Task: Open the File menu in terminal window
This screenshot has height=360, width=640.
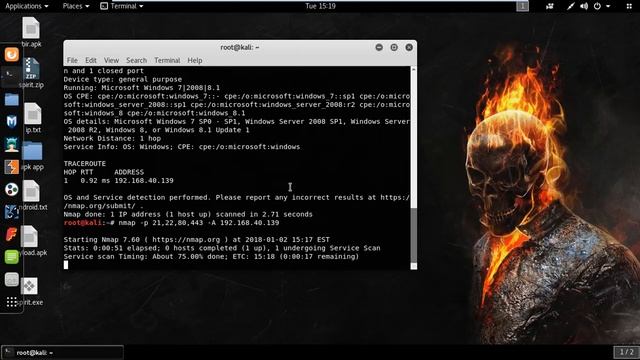Action: pyautogui.click(x=72, y=60)
